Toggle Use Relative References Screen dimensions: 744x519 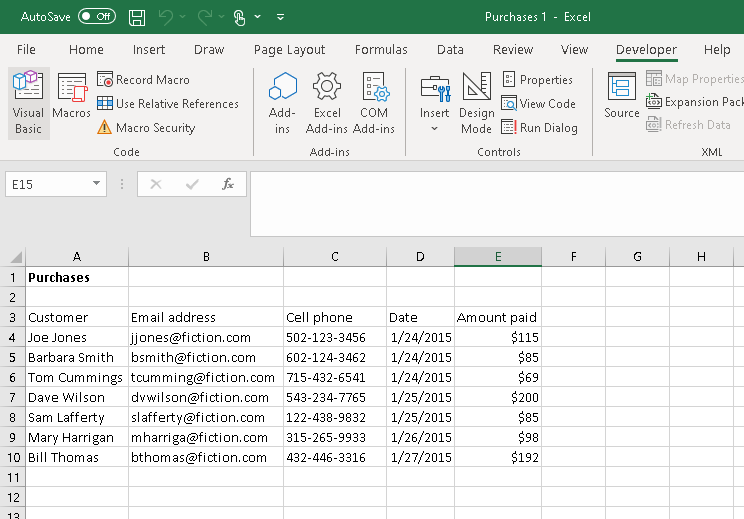coord(168,104)
